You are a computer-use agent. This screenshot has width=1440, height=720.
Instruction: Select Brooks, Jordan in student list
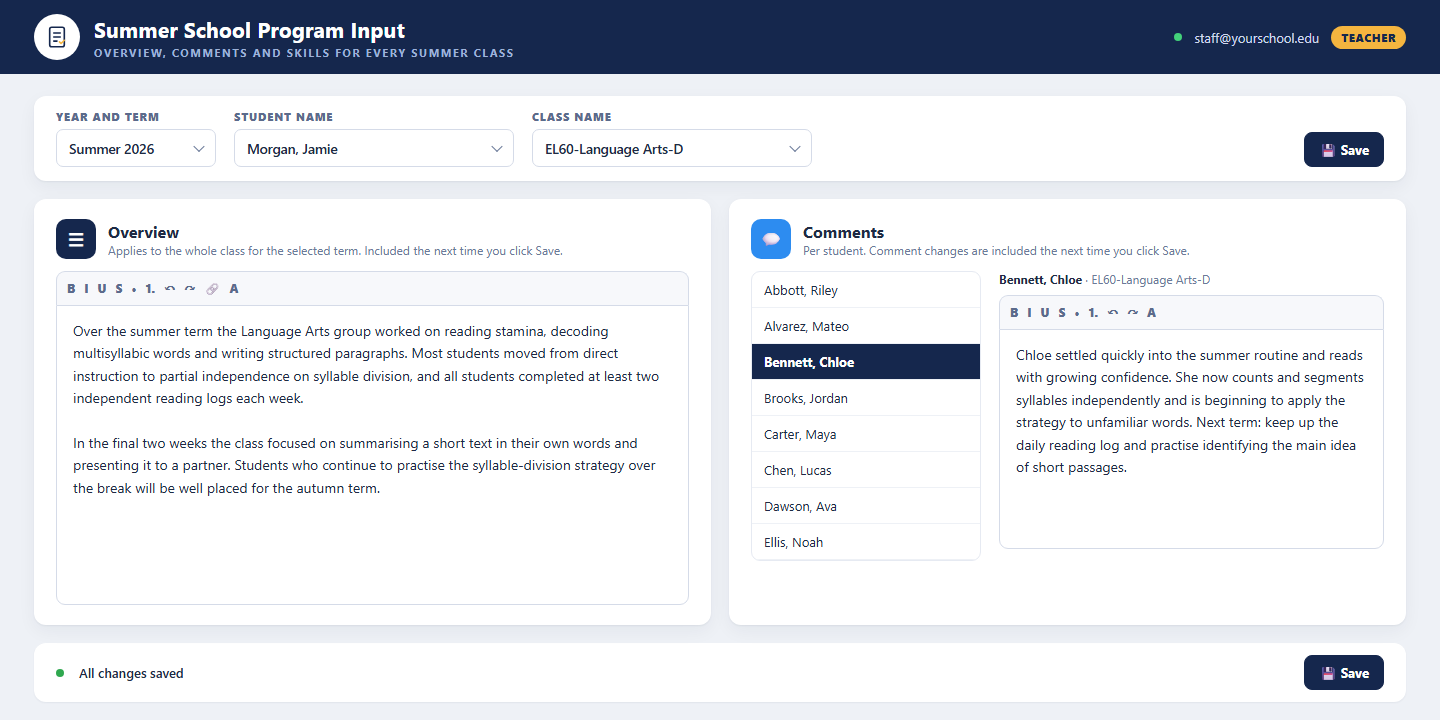coord(866,398)
